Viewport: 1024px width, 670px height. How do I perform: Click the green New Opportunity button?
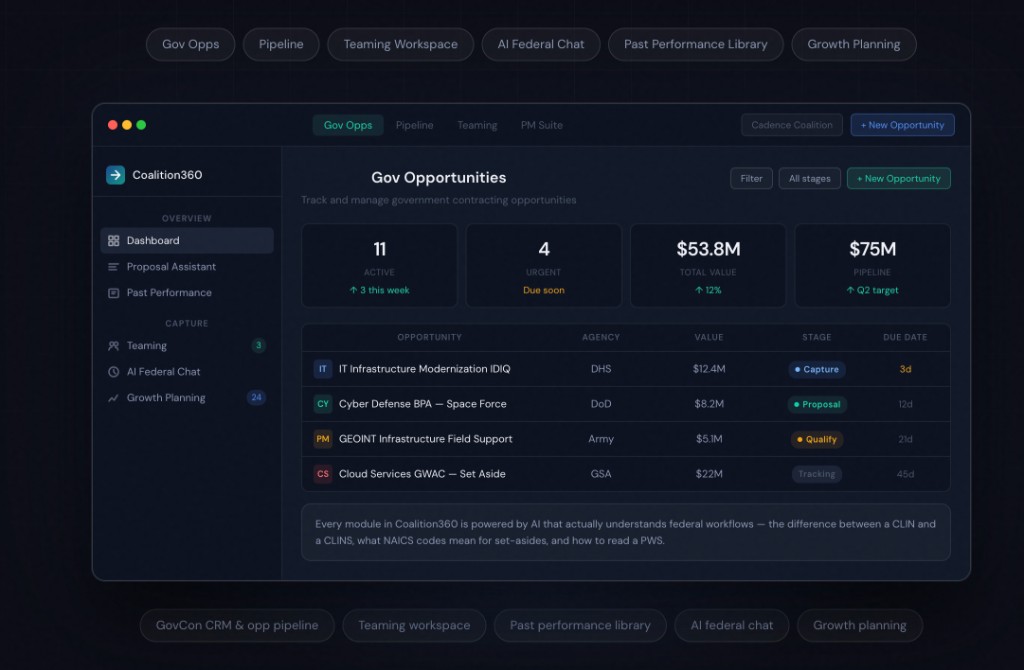tap(898, 179)
